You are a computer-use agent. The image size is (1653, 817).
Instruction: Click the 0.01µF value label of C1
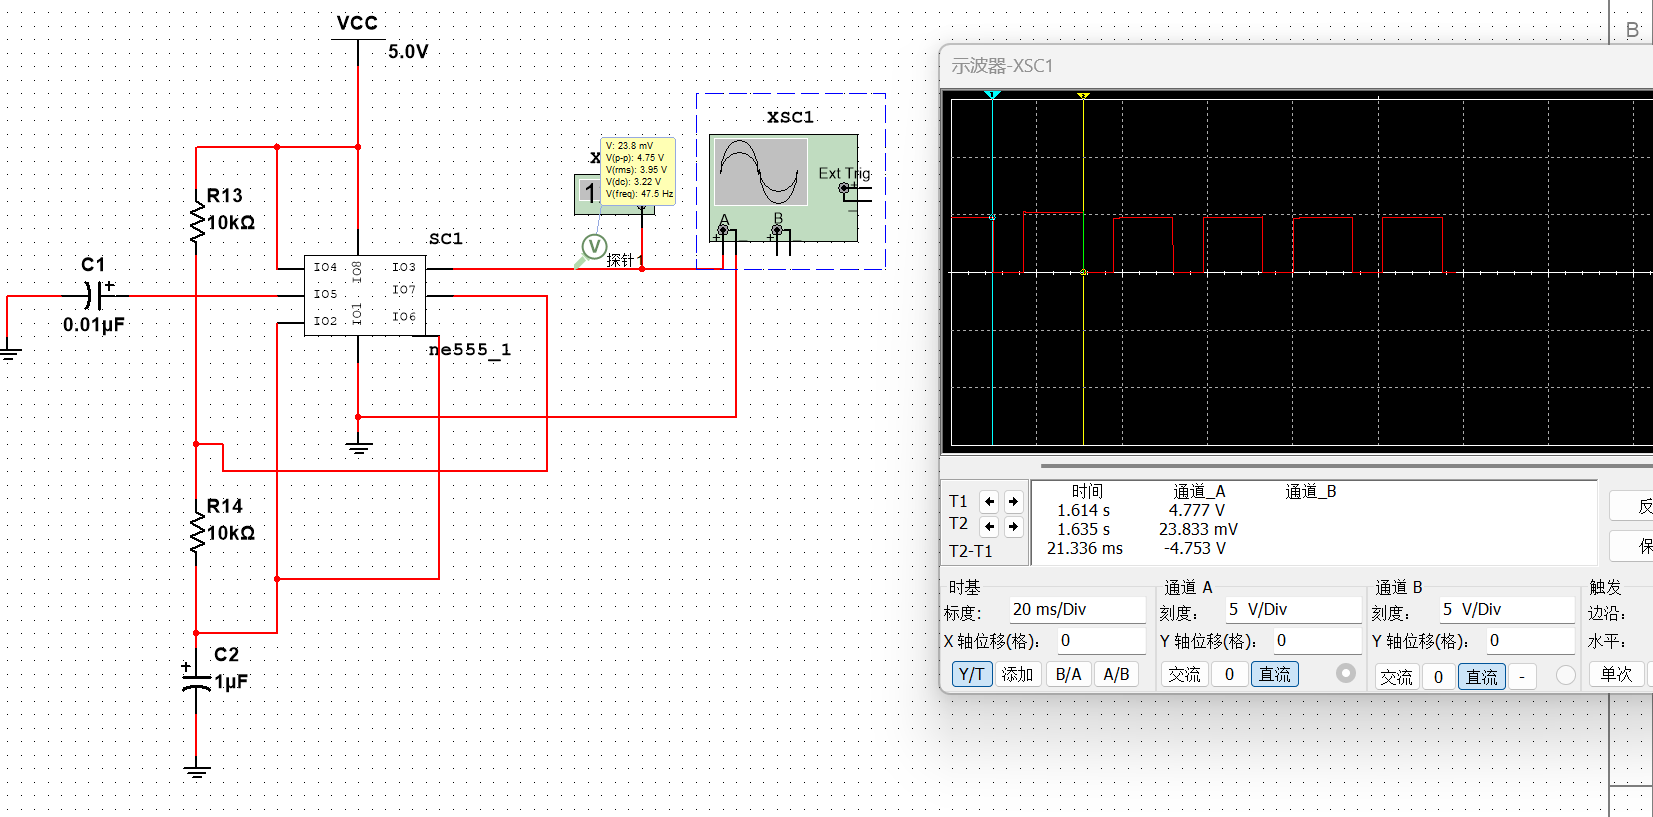[x=94, y=325]
